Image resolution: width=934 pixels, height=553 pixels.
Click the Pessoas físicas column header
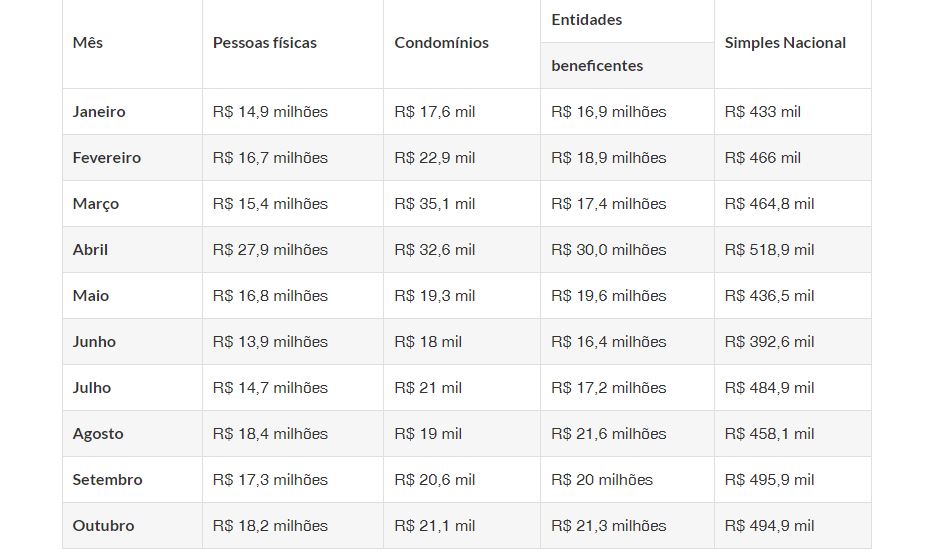(264, 43)
